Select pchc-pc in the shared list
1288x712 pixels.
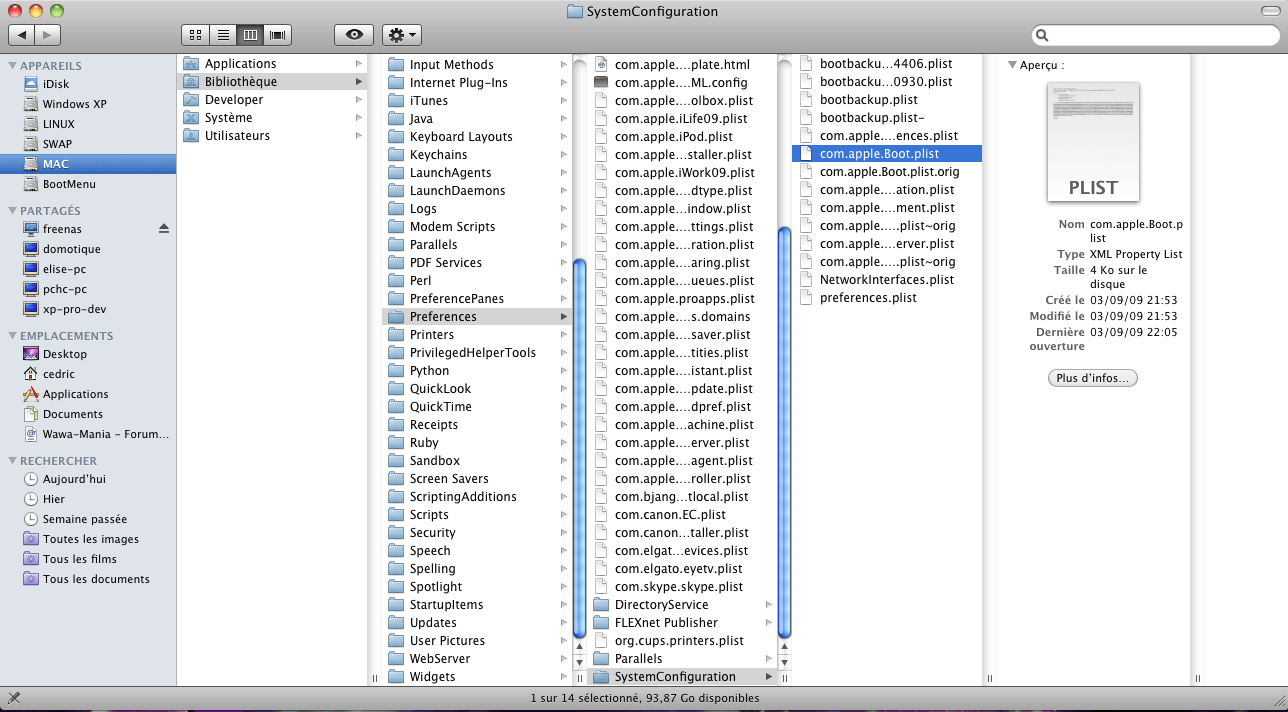pos(64,289)
